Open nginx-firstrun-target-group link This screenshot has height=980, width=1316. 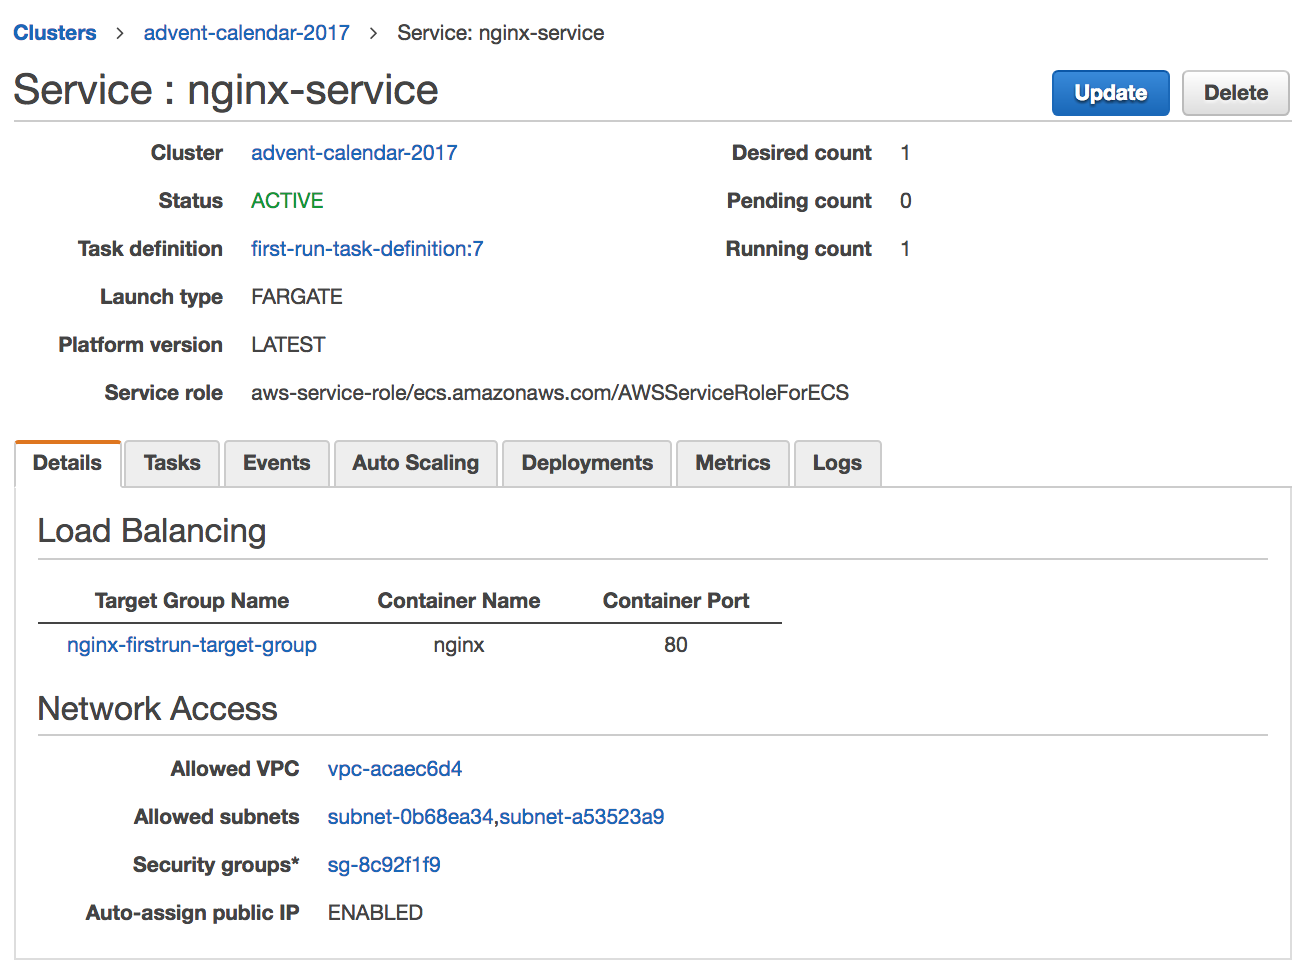click(x=192, y=645)
